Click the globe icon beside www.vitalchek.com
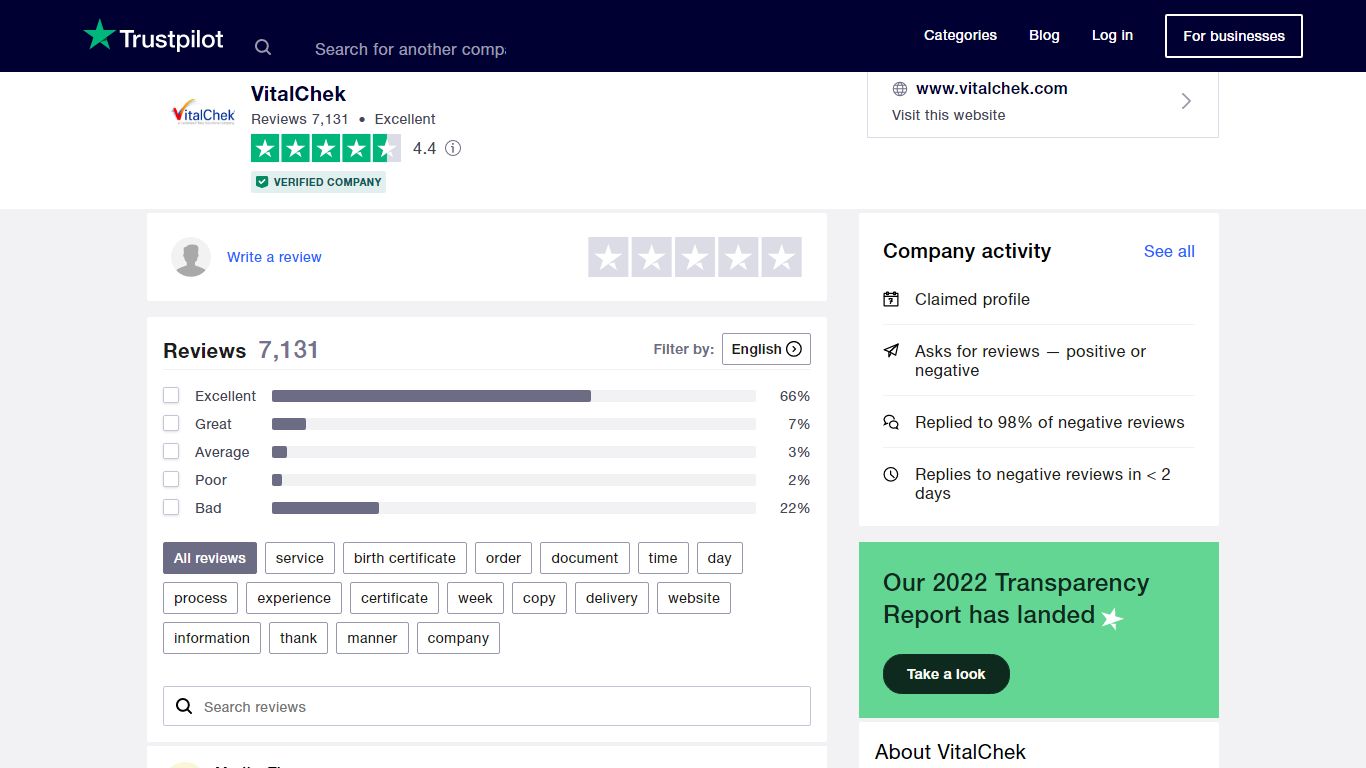The height and width of the screenshot is (768, 1366). click(900, 89)
